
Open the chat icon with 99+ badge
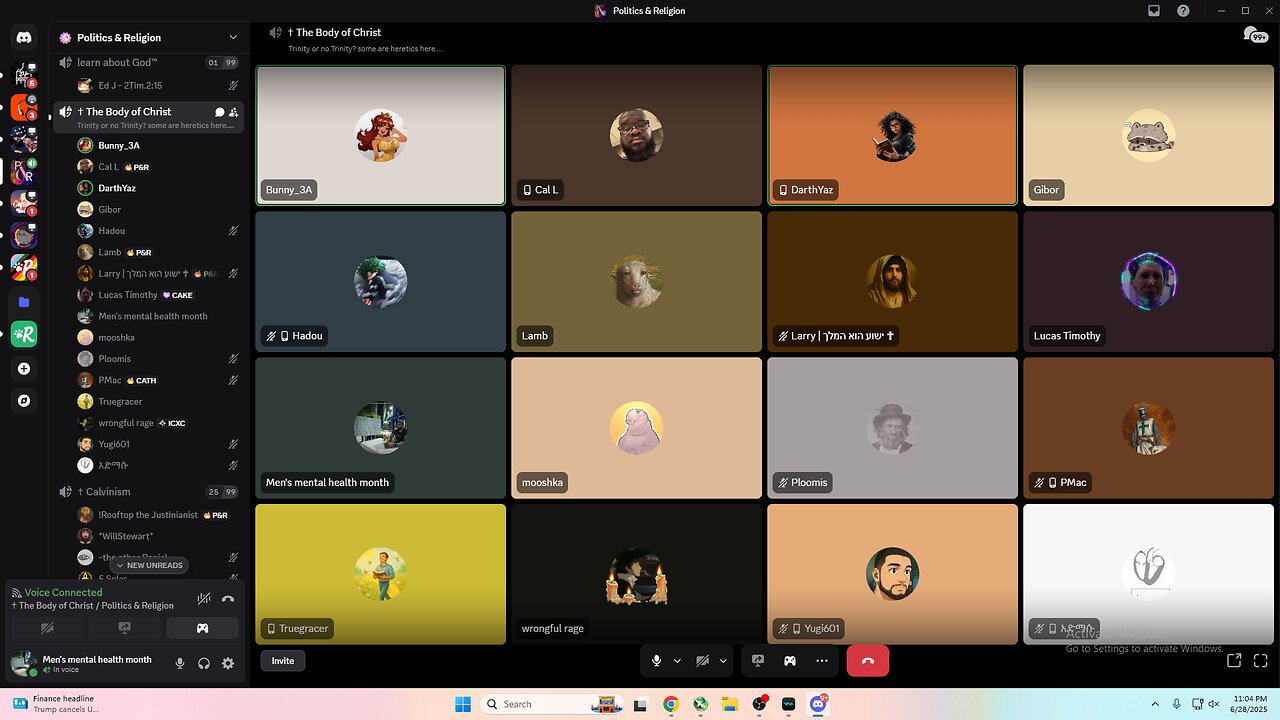coord(1255,35)
